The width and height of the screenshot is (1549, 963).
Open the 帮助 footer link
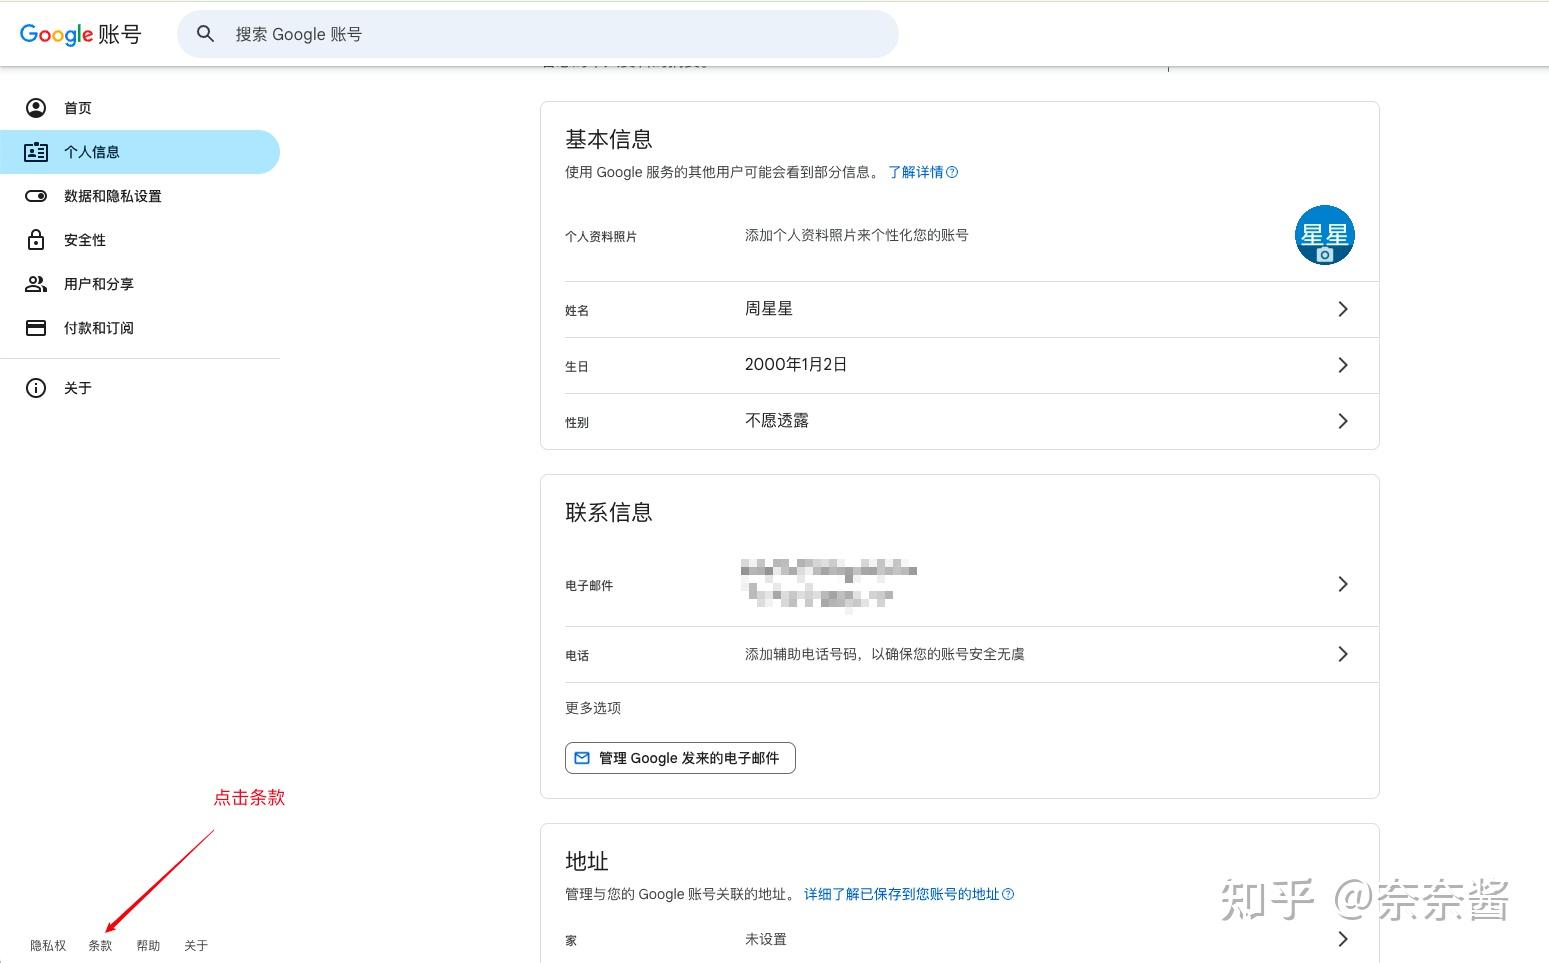pos(148,946)
